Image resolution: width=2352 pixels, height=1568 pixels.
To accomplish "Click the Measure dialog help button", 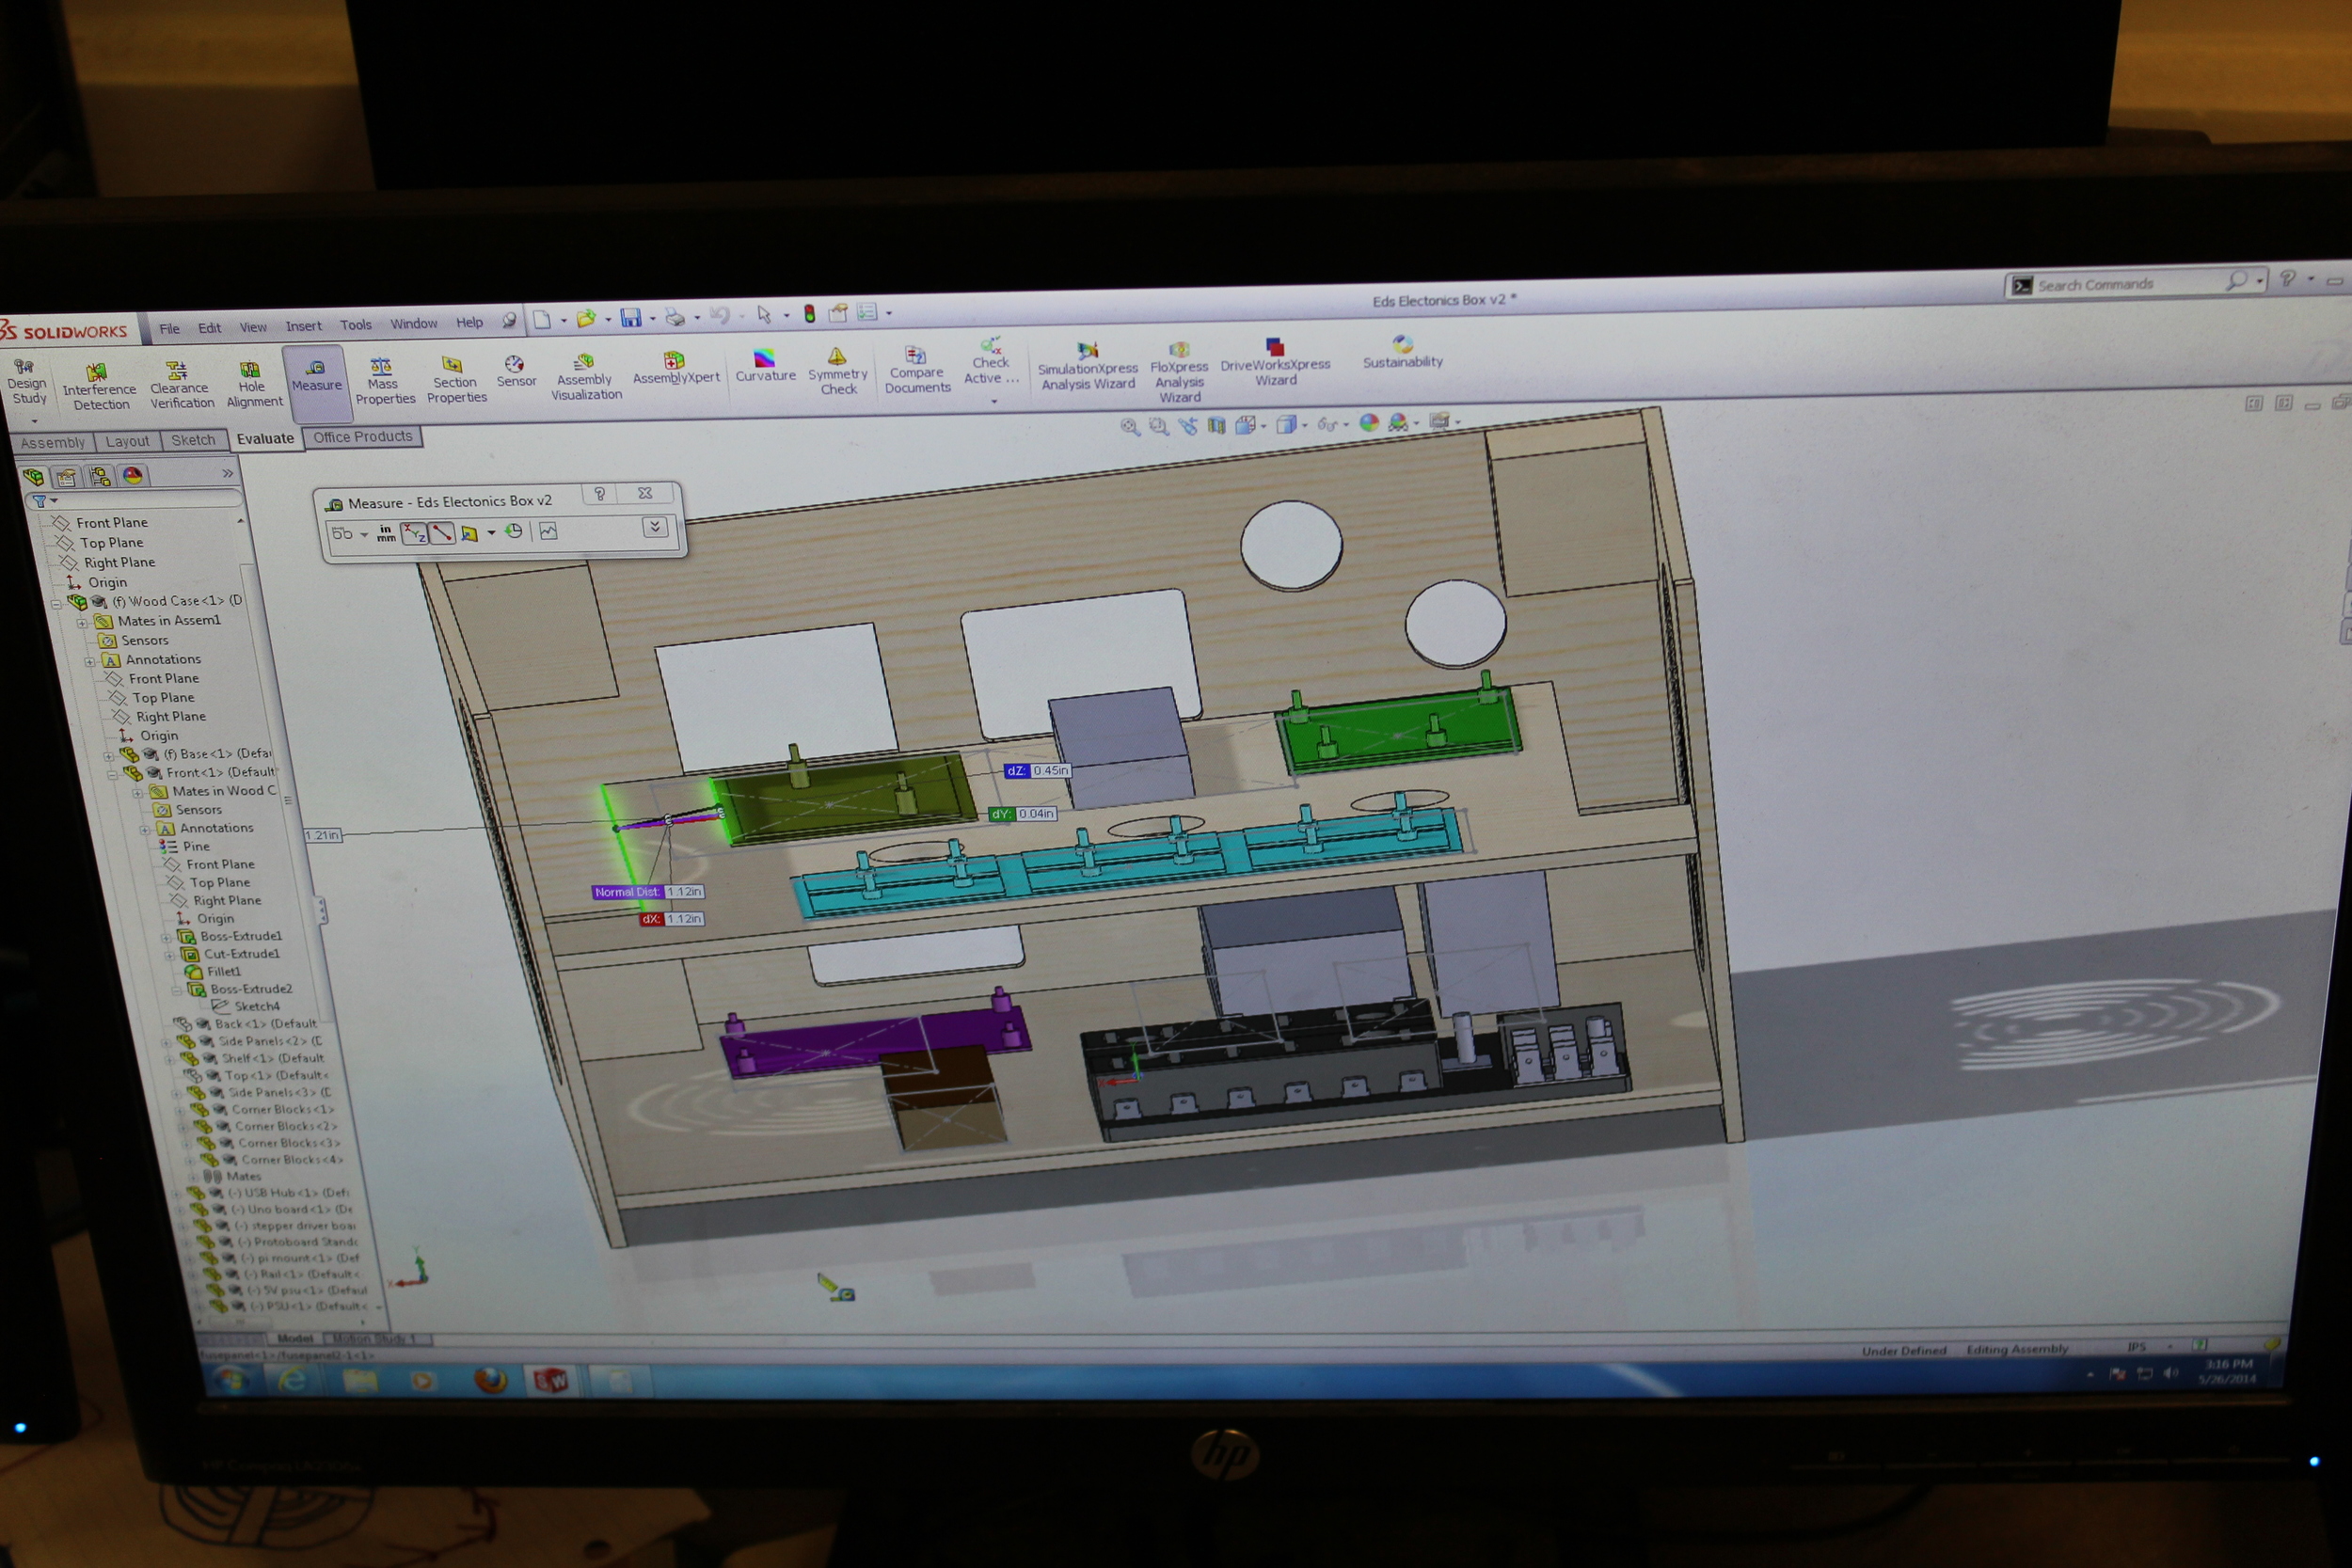I will (x=599, y=494).
